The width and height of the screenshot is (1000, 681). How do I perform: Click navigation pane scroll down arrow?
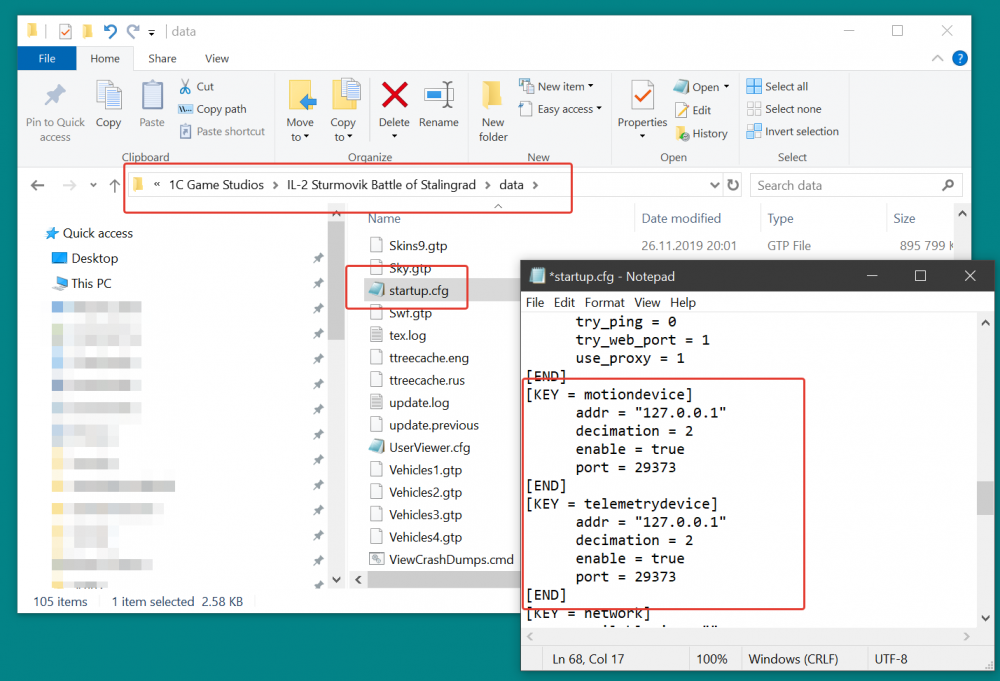(x=337, y=580)
